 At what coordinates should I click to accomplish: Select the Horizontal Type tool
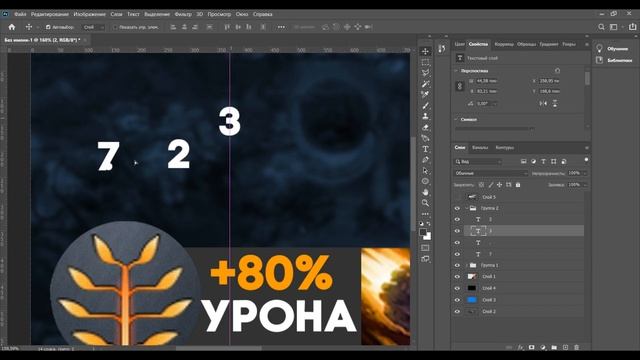click(425, 149)
